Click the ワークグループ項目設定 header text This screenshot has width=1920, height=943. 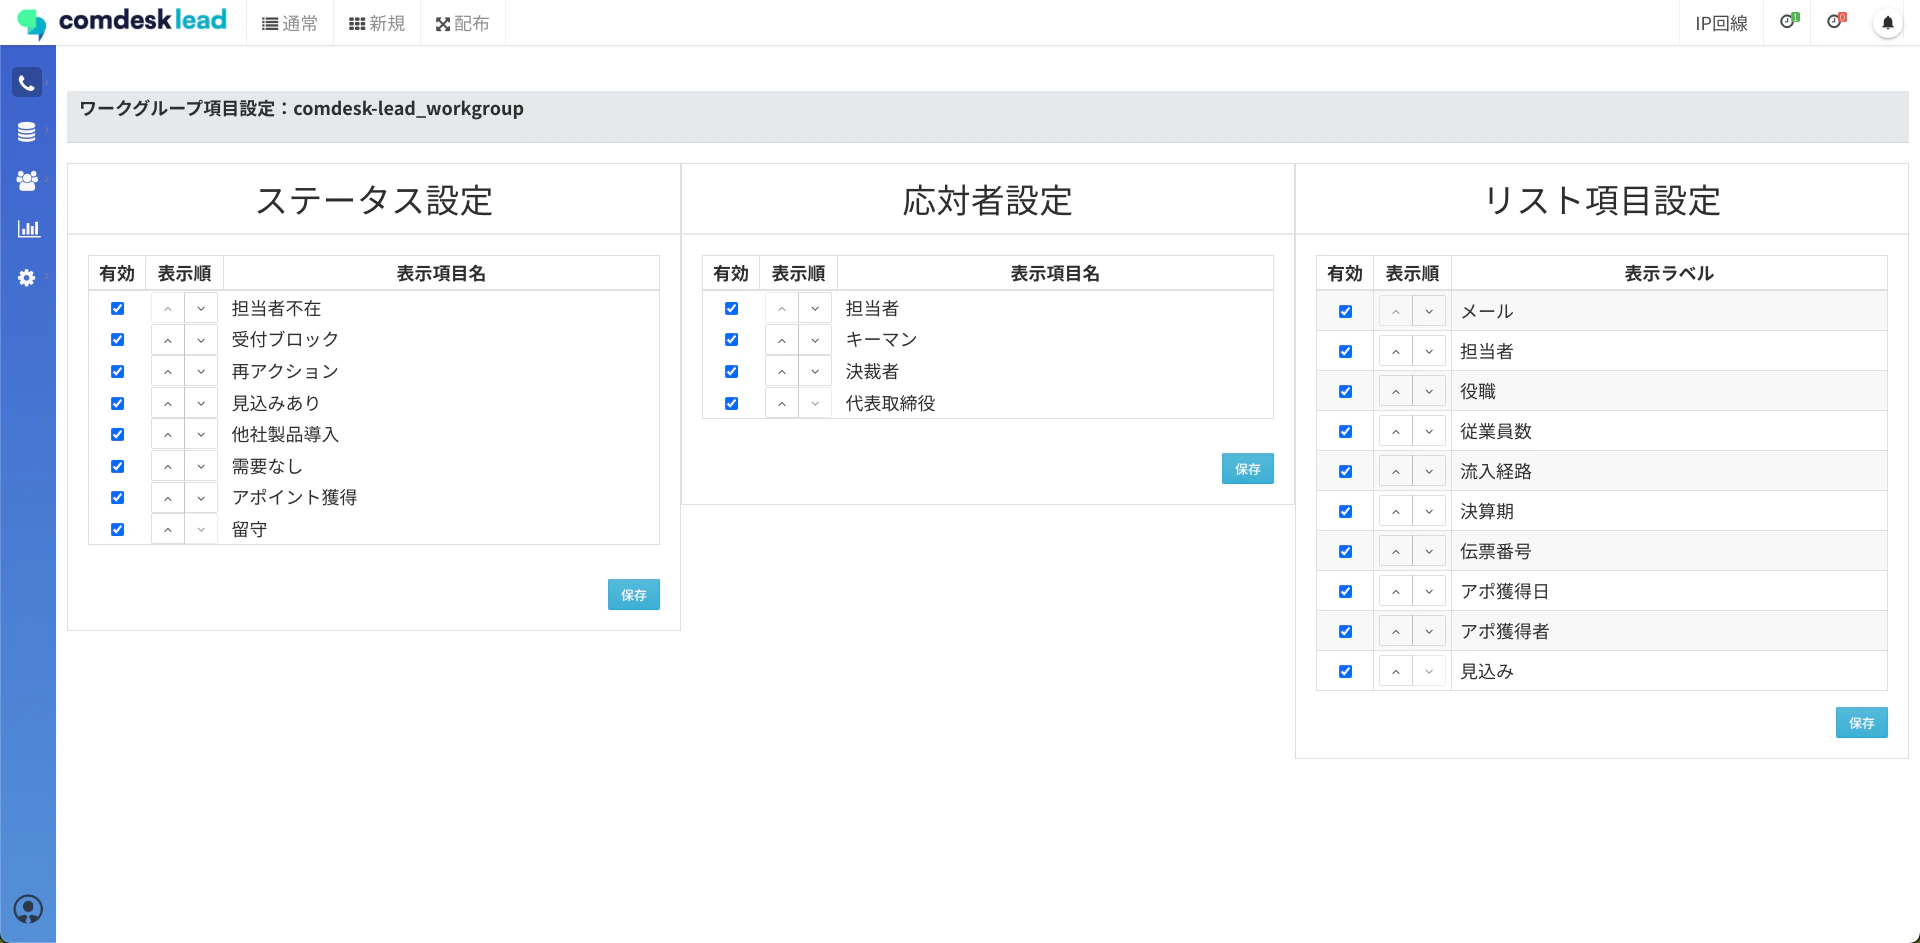pyautogui.click(x=301, y=108)
